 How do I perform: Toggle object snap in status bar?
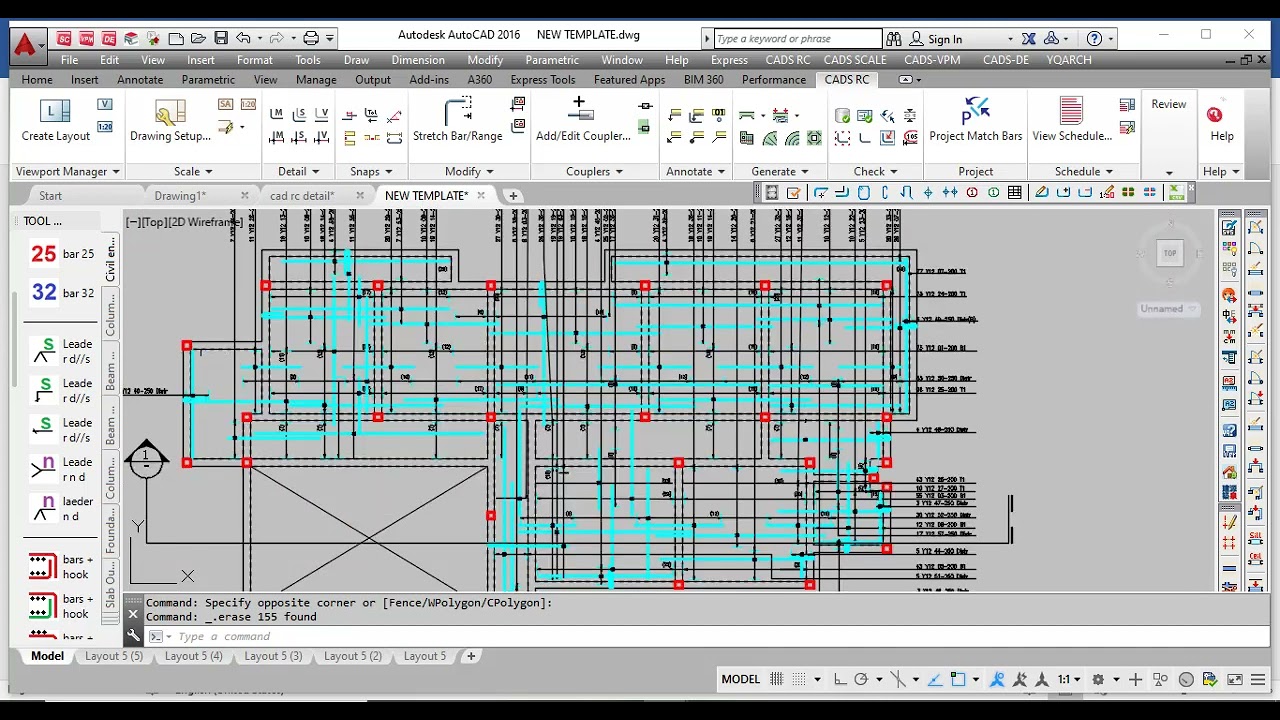[x=958, y=679]
